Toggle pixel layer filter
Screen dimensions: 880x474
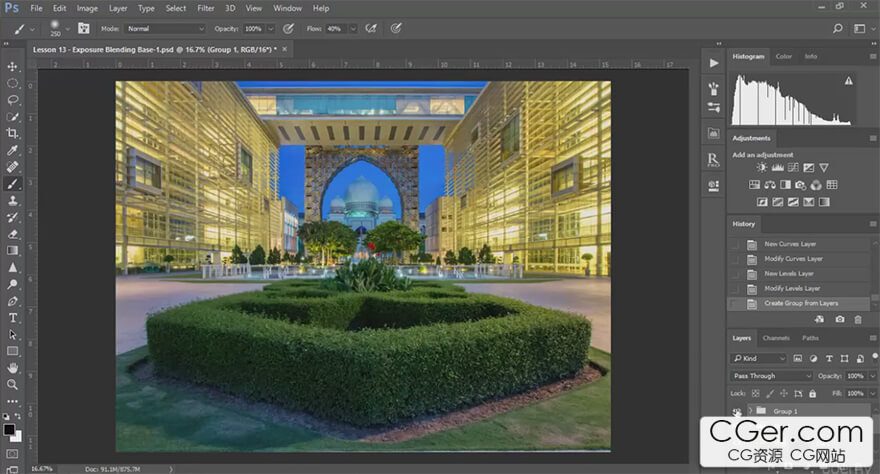click(x=798, y=358)
